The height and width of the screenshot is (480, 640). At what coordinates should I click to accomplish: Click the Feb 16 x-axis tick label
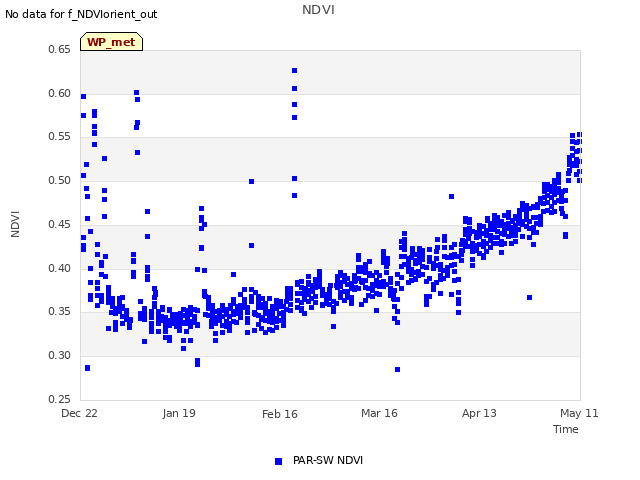point(280,414)
